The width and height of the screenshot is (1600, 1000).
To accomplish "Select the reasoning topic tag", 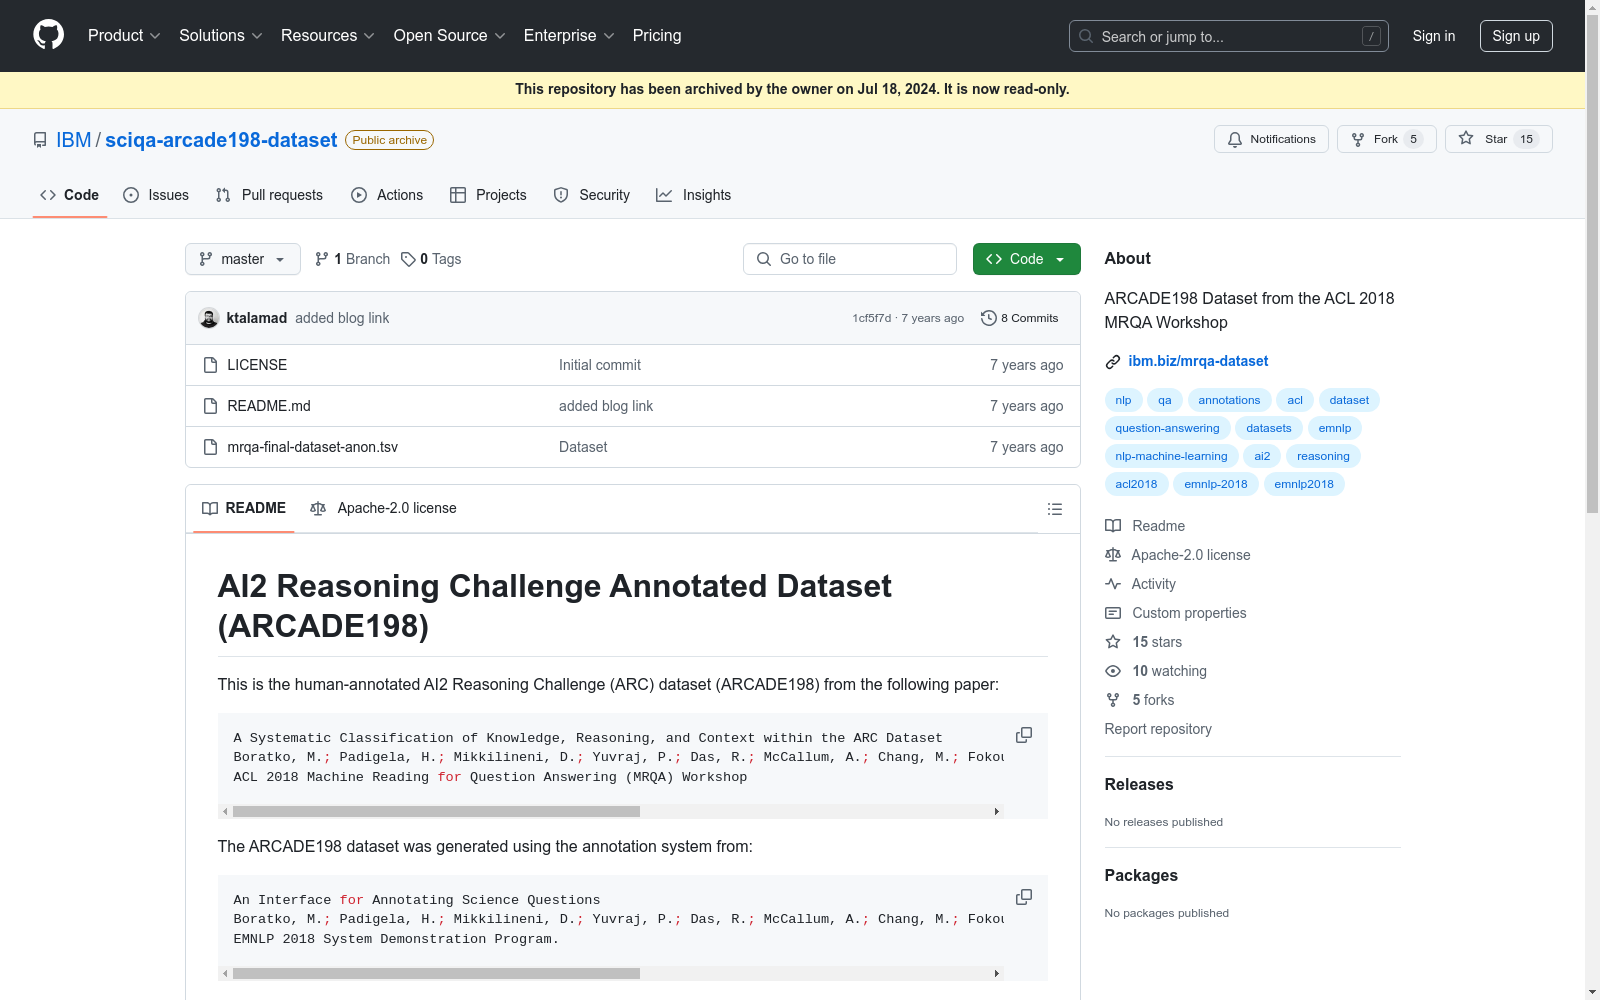I will click(x=1323, y=456).
